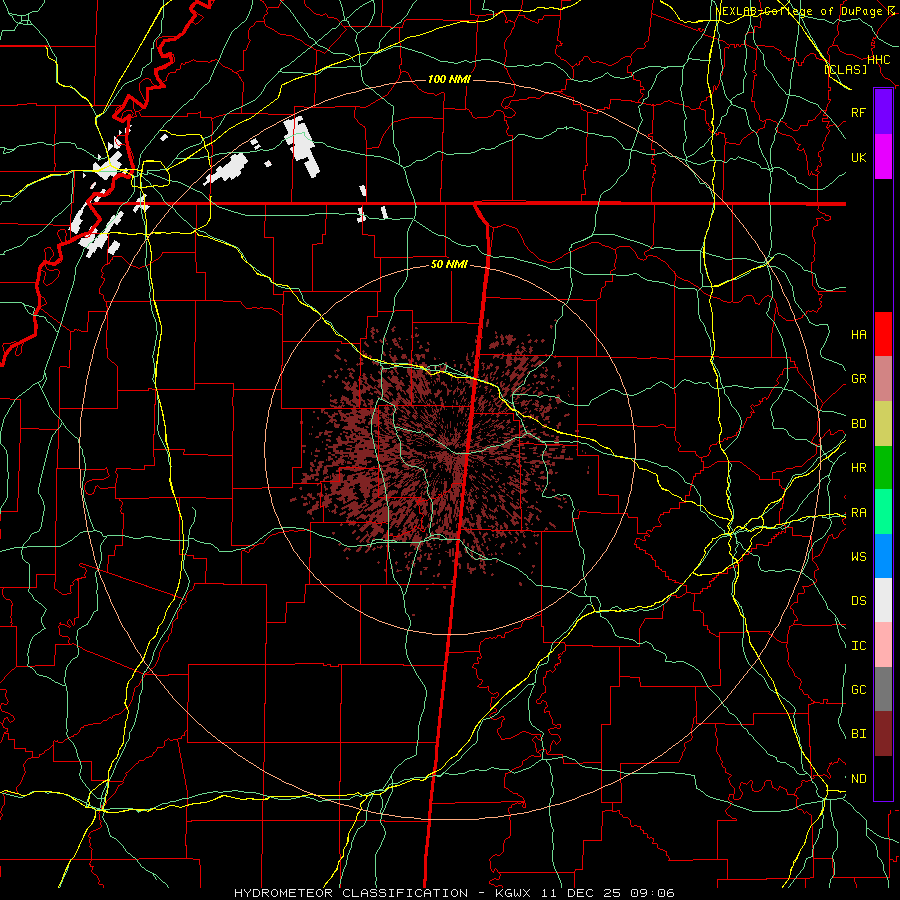Screen dimensions: 900x900
Task: Click the HYDROMETEOR CLASSIFICATION title text
Action: point(351,893)
